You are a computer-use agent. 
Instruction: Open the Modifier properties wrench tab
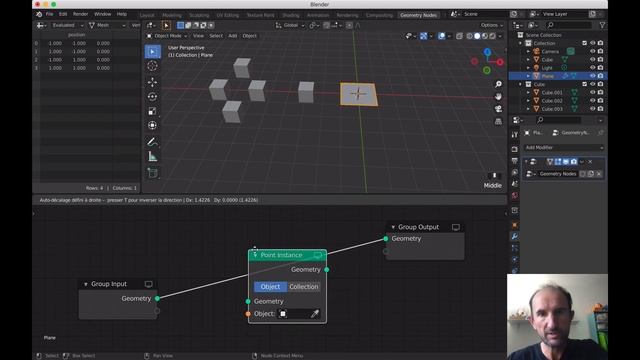pos(515,236)
